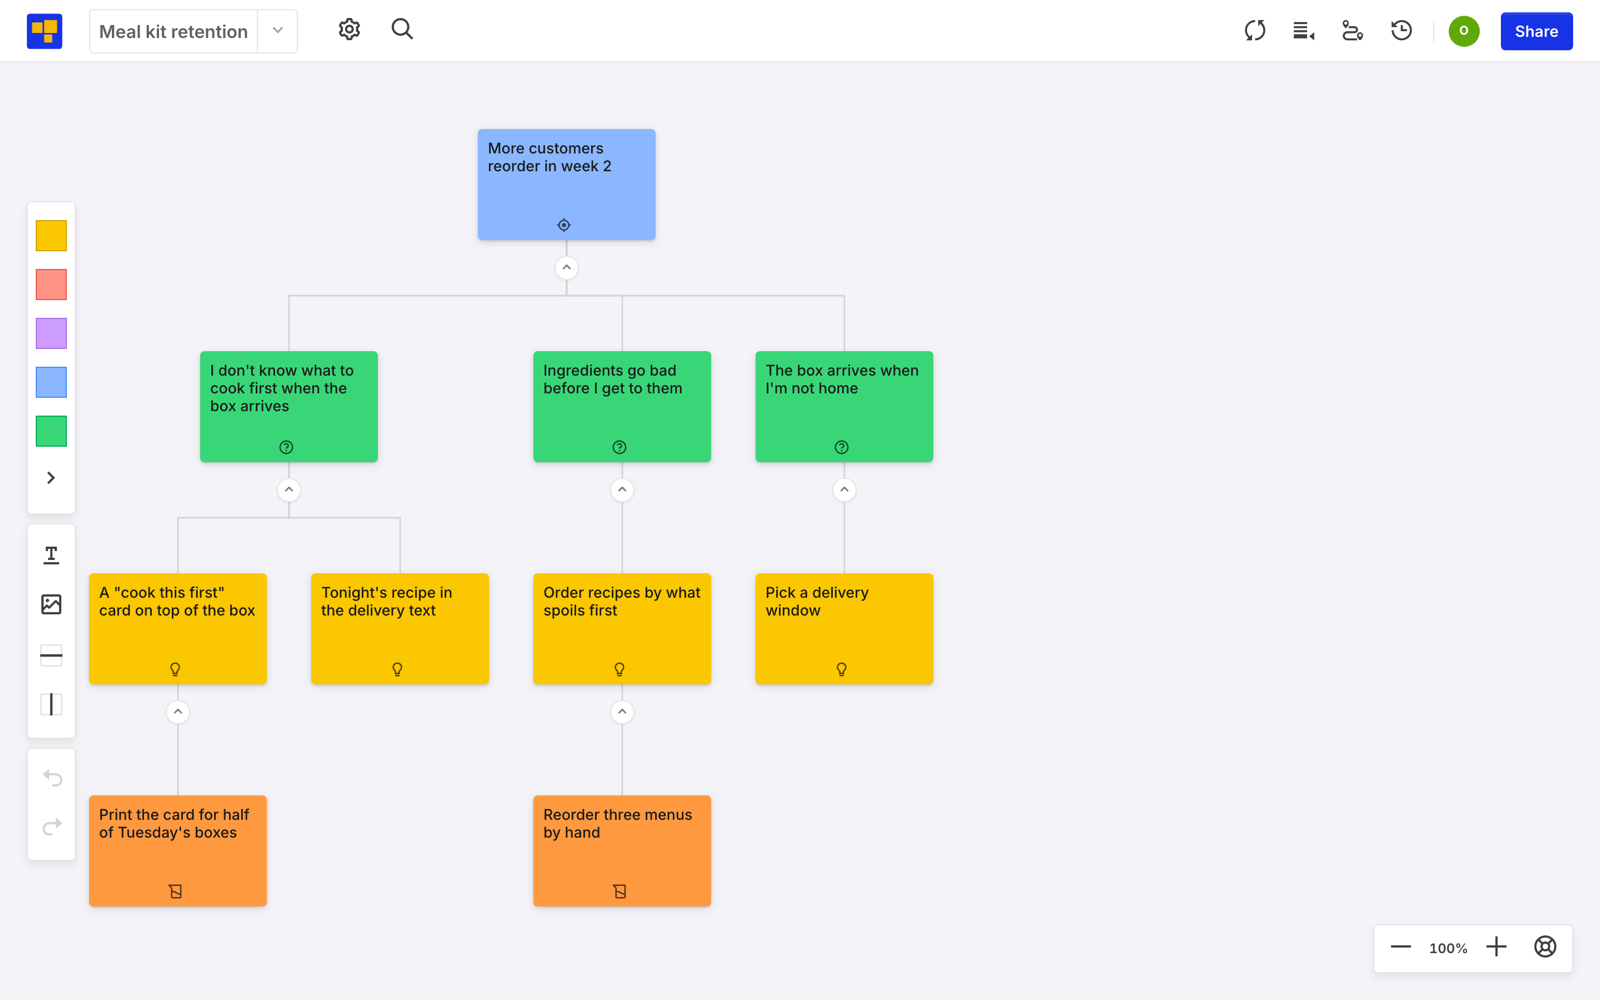The image size is (1600, 1000).
Task: Click the redo arrow
Action: click(52, 827)
